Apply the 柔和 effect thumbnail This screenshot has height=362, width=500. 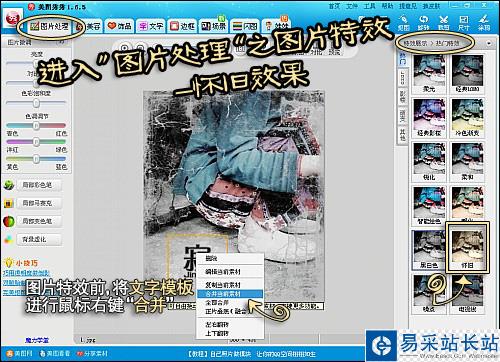pos(467,162)
